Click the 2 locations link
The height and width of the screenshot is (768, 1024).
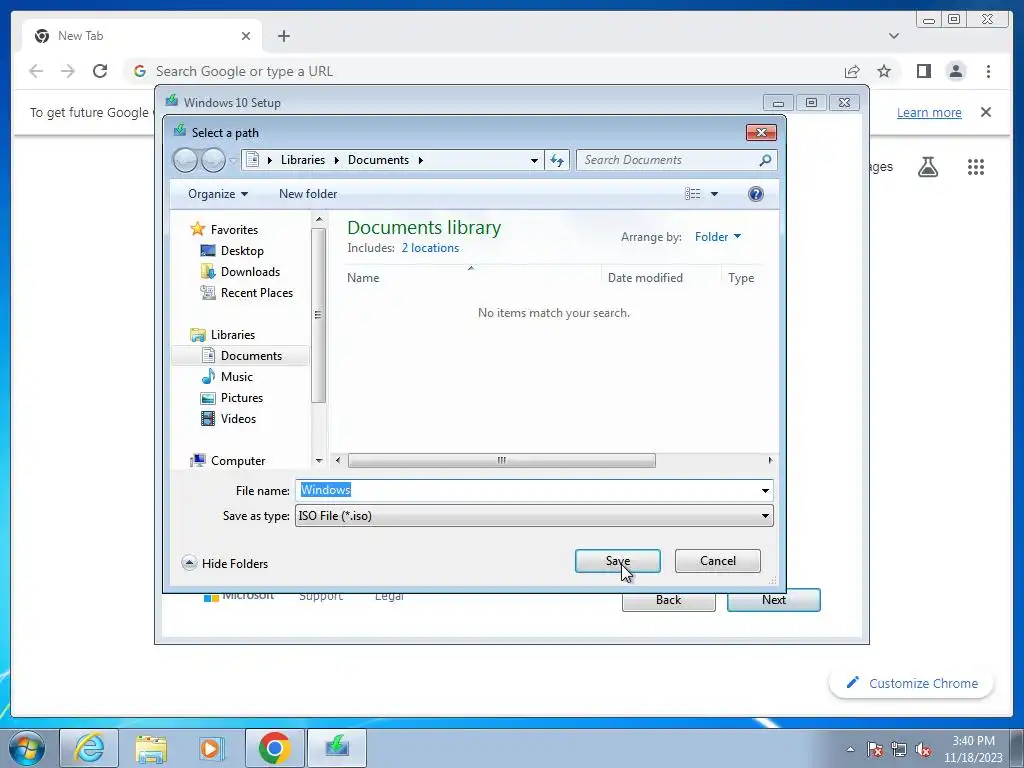click(x=430, y=248)
